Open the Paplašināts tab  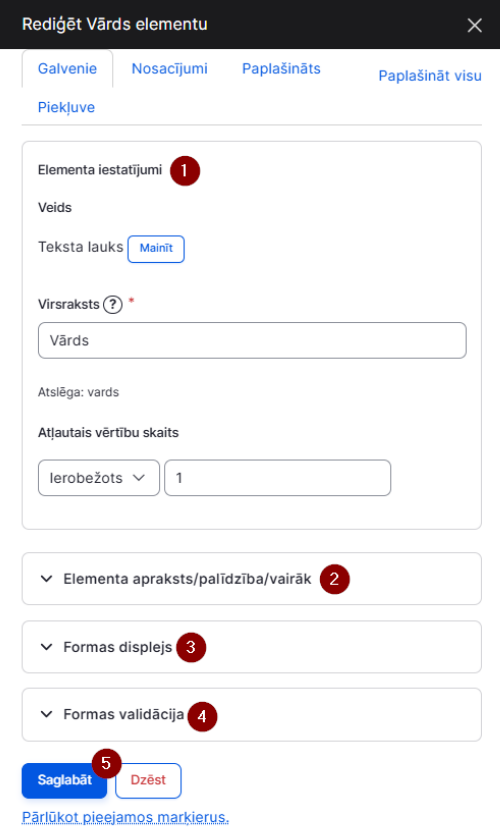[x=282, y=69]
